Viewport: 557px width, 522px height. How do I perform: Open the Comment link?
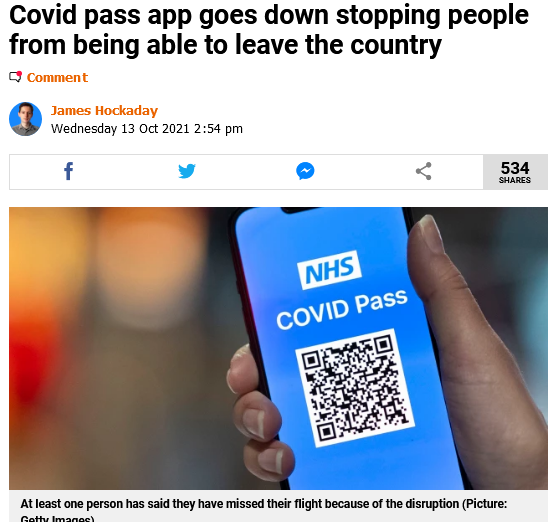[57, 77]
